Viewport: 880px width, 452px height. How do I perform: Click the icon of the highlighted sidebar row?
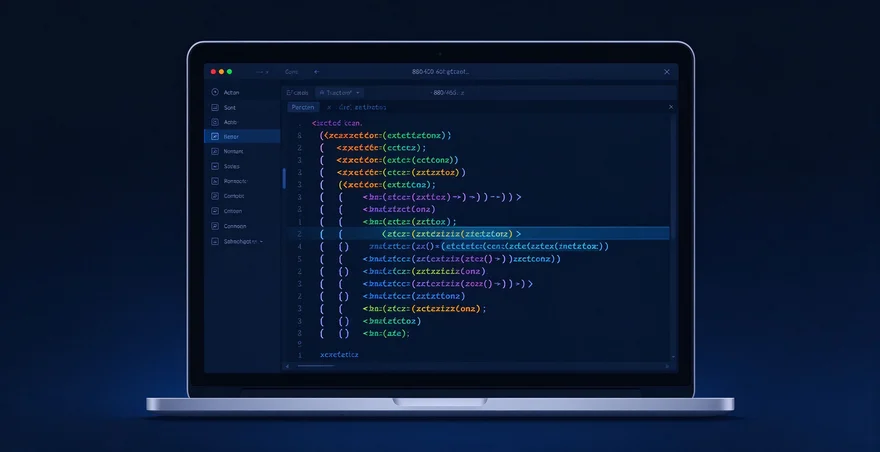pyautogui.click(x=214, y=136)
